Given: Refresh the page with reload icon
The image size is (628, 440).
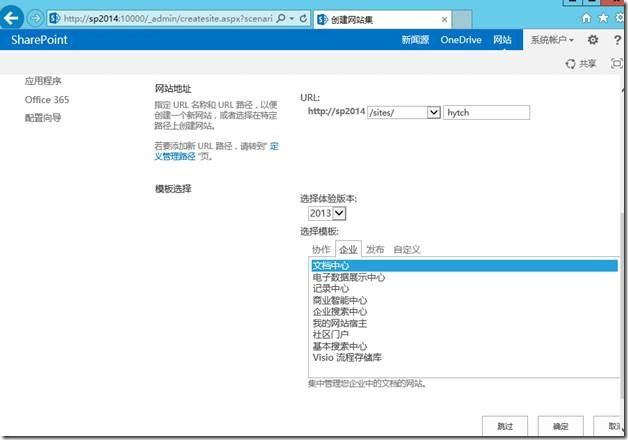Looking at the screenshot, I should click(303, 18).
